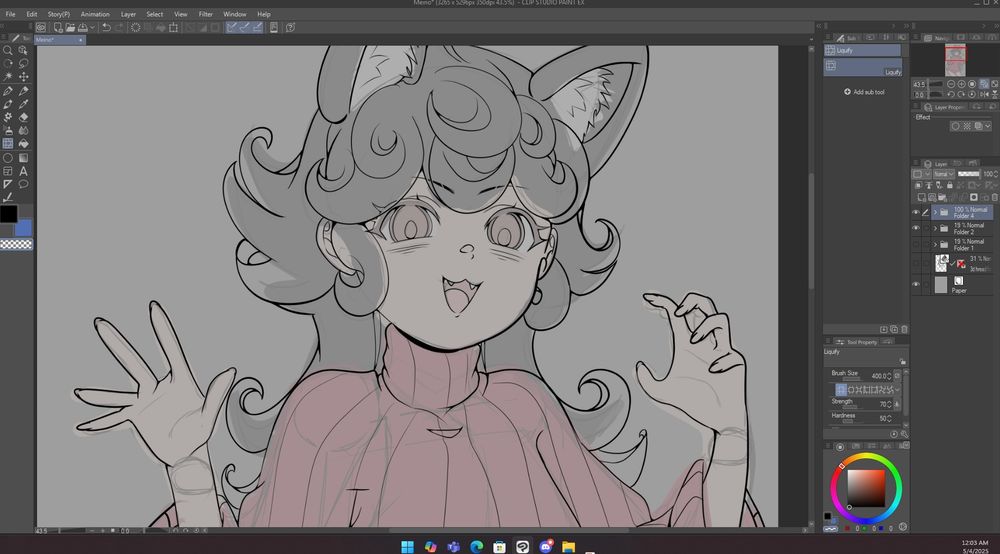
Task: Select the Zoom magnifier tool
Action: [x=8, y=50]
